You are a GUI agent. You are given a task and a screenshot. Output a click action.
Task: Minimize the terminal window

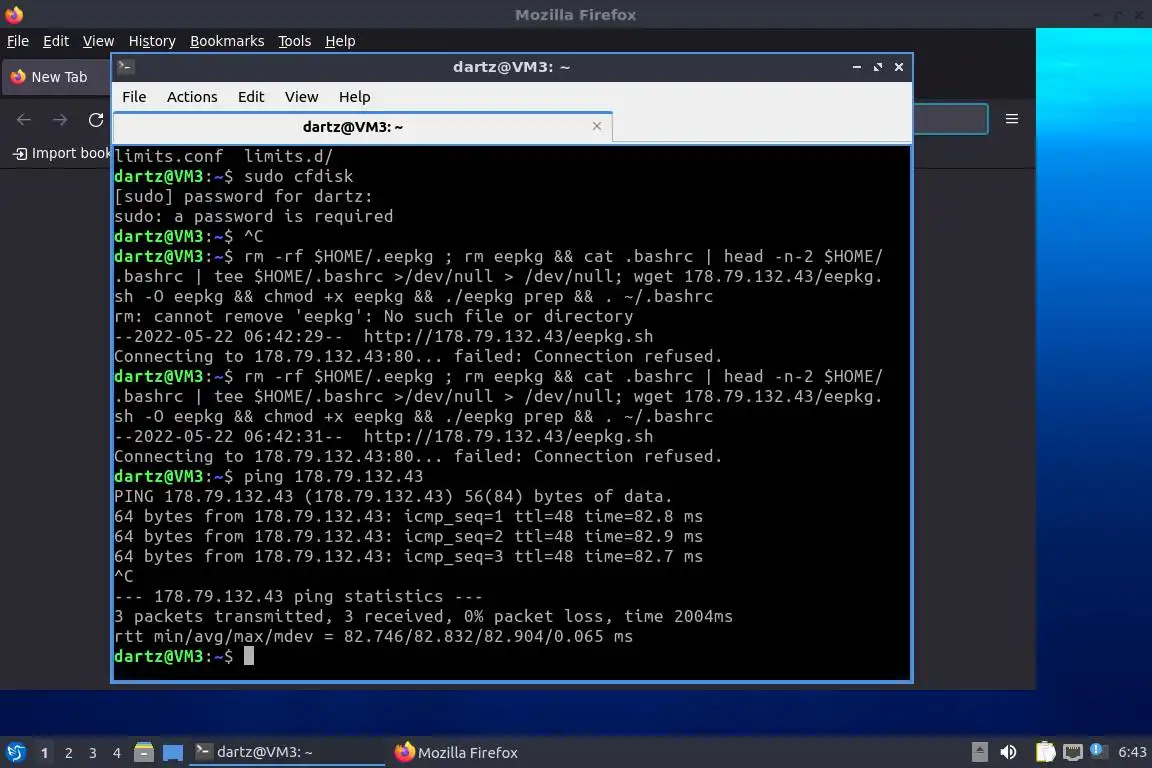pos(857,67)
